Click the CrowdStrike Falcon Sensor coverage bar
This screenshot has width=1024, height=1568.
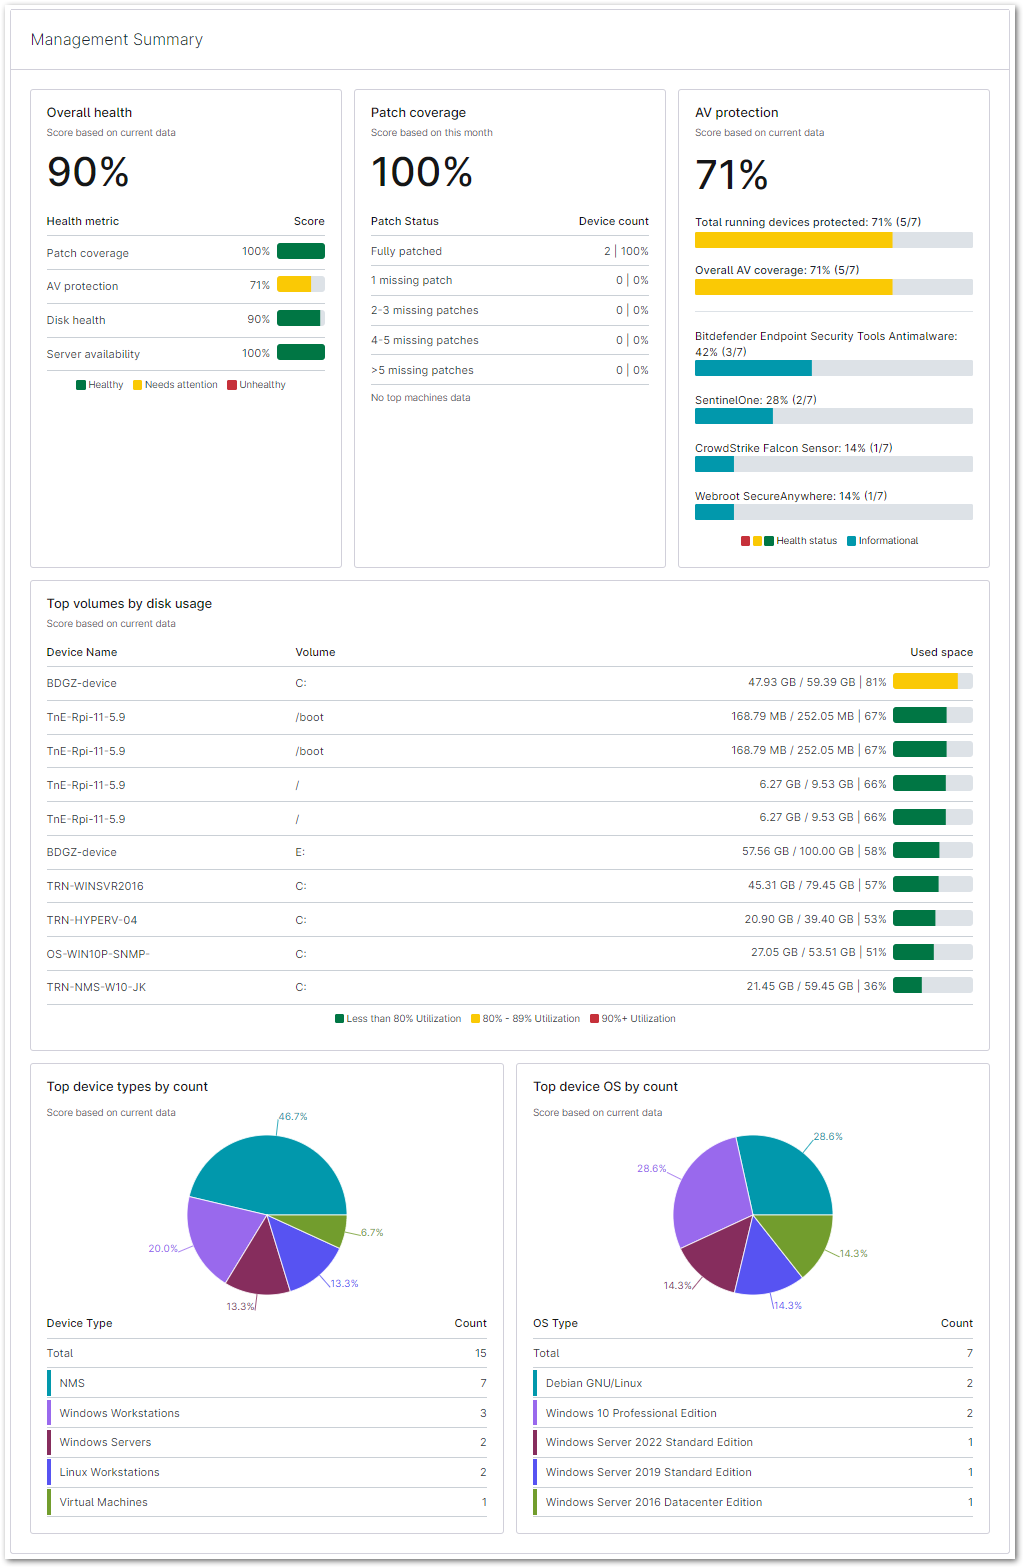pyautogui.click(x=833, y=464)
